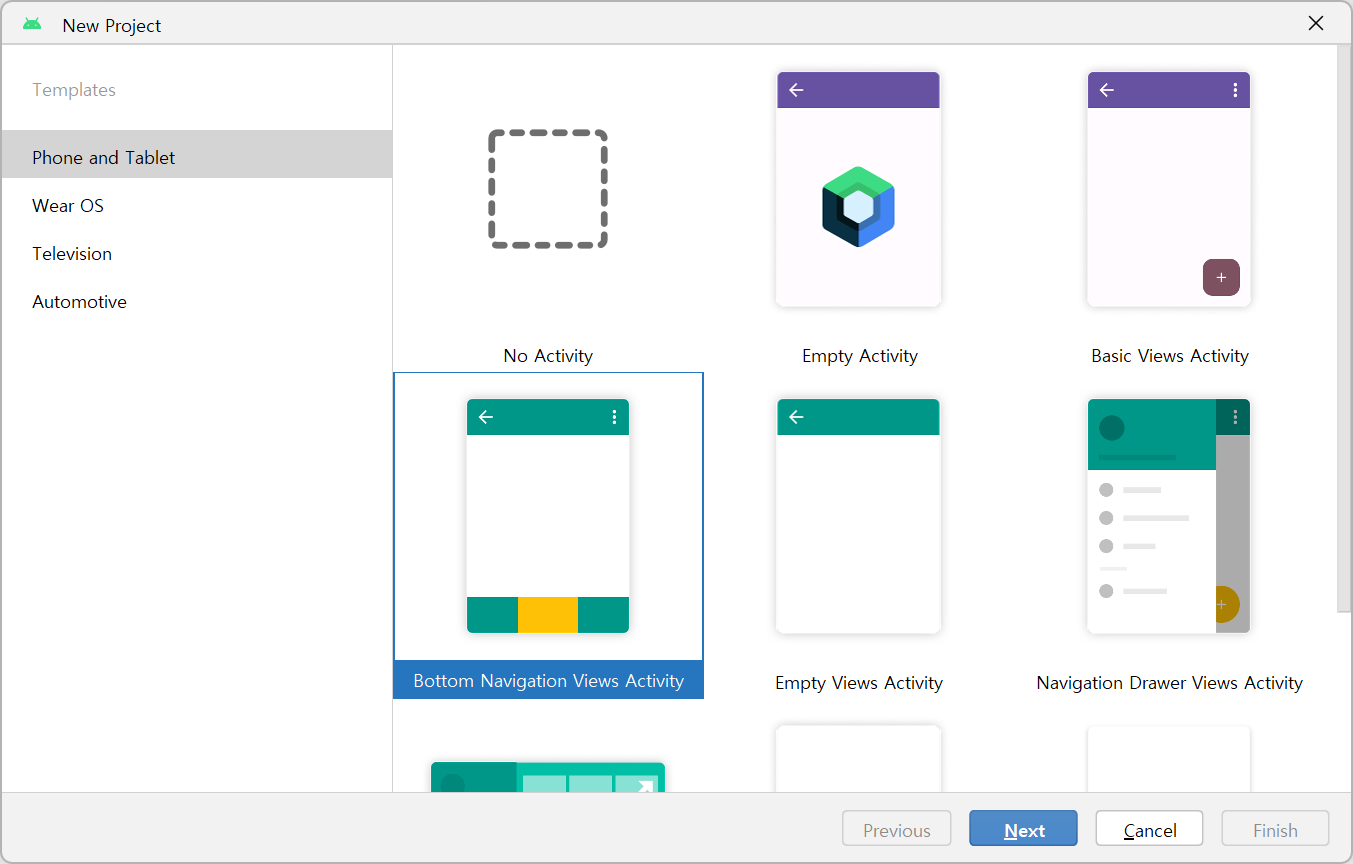1353x864 pixels.
Task: Pick the Bottom Navigation Views Activity preview
Action: coord(548,516)
